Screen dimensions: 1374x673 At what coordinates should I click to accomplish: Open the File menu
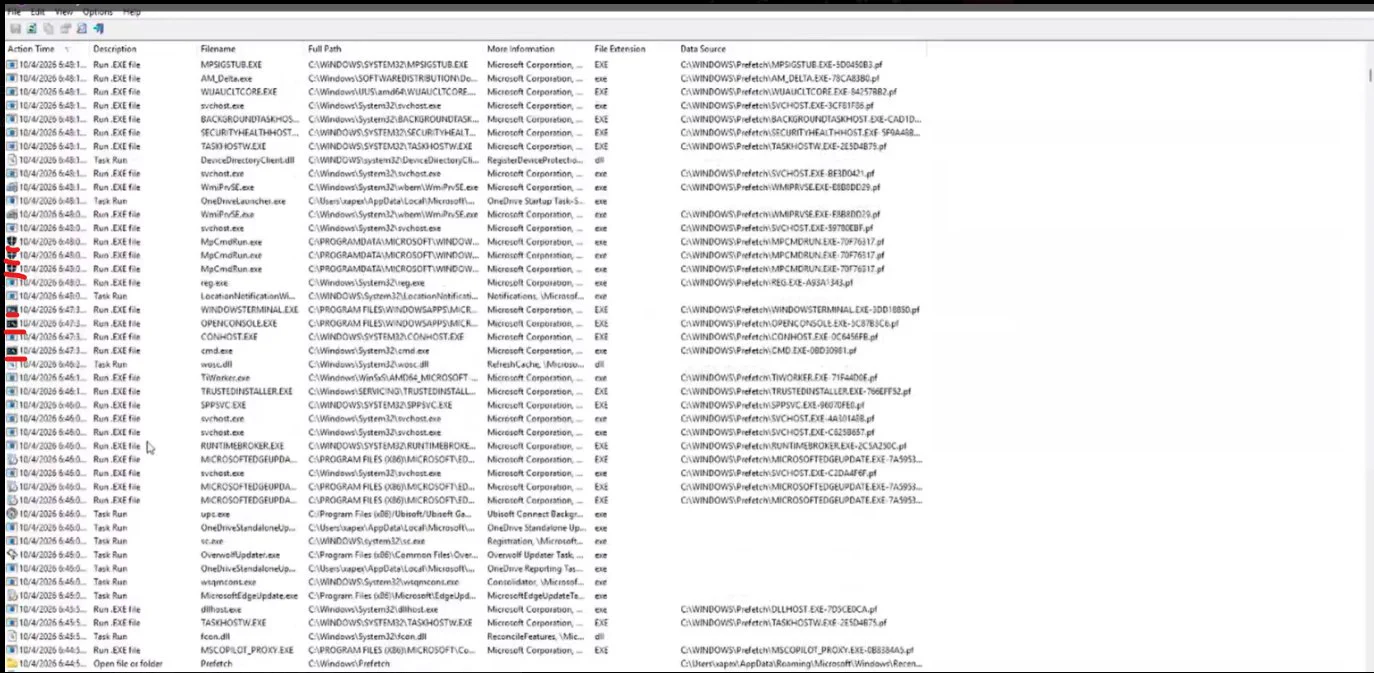[x=13, y=12]
